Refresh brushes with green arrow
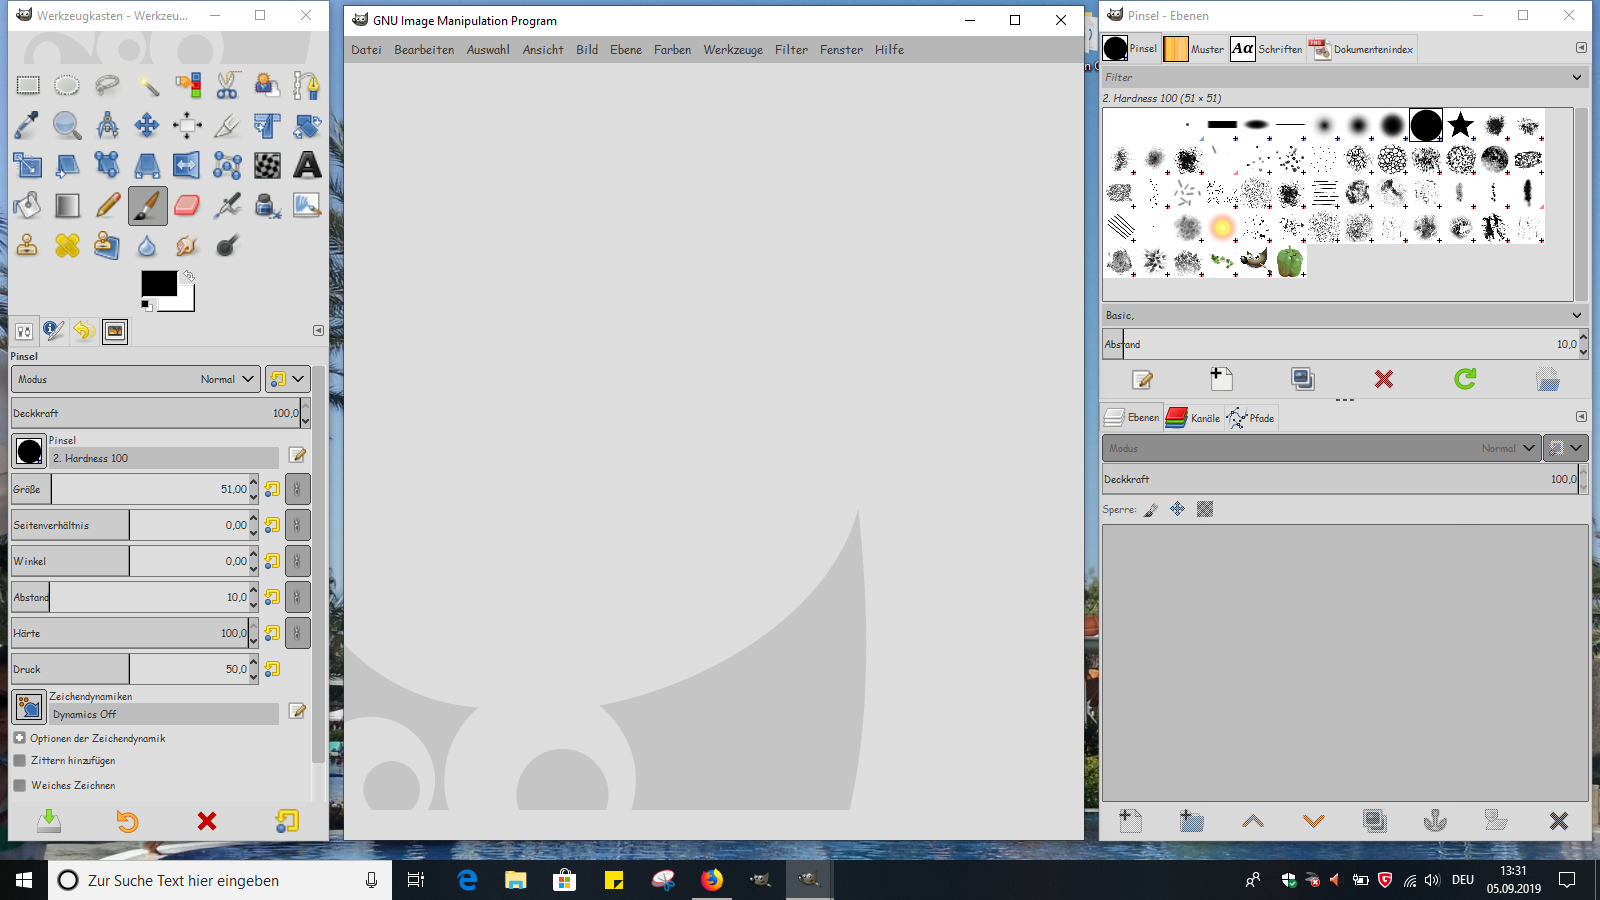This screenshot has width=1600, height=900. pos(1465,379)
